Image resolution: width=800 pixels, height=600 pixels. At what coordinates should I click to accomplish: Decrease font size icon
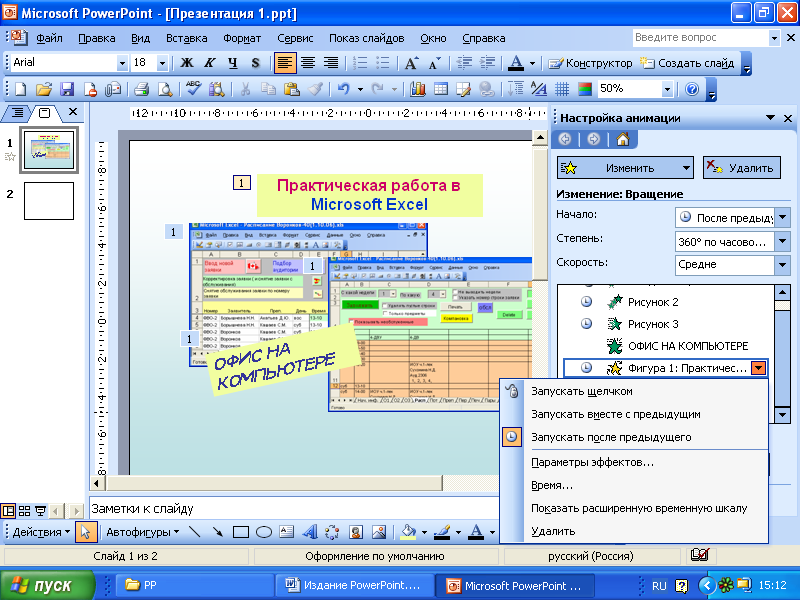pyautogui.click(x=435, y=63)
